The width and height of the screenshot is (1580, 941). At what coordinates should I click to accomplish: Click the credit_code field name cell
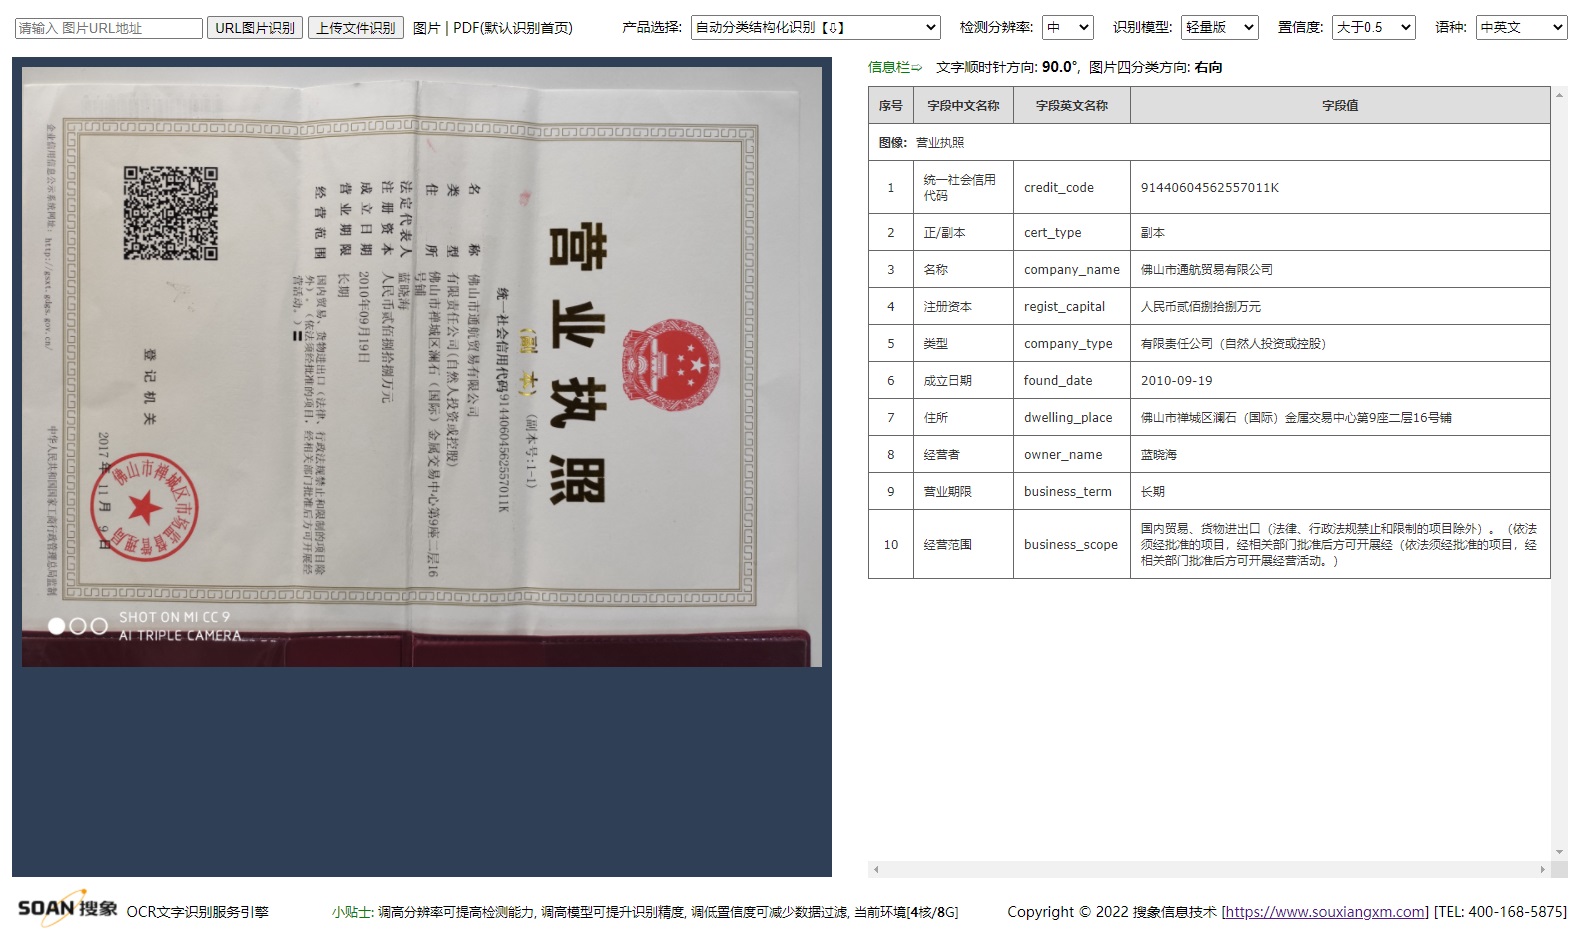1072,188
